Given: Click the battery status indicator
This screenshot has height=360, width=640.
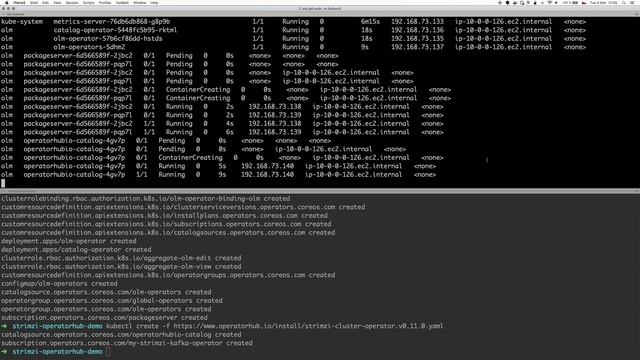Looking at the screenshot, I should 570,2.
